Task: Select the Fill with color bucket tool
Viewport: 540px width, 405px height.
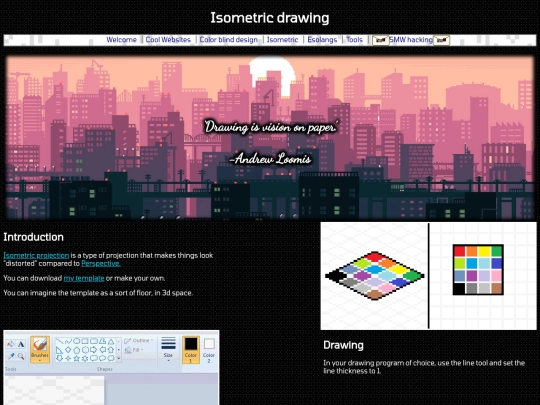Action: pos(11,344)
